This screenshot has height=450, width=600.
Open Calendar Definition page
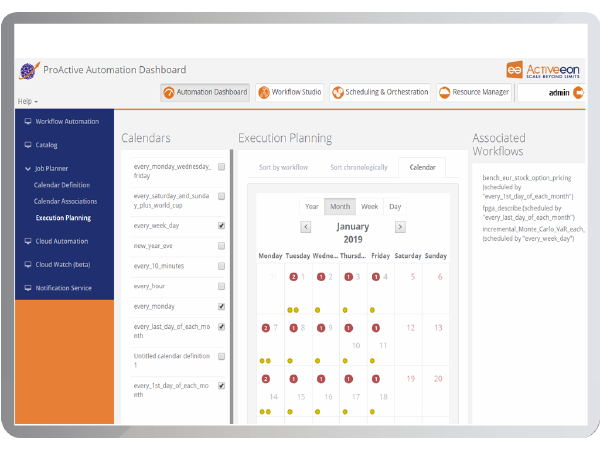(62, 185)
